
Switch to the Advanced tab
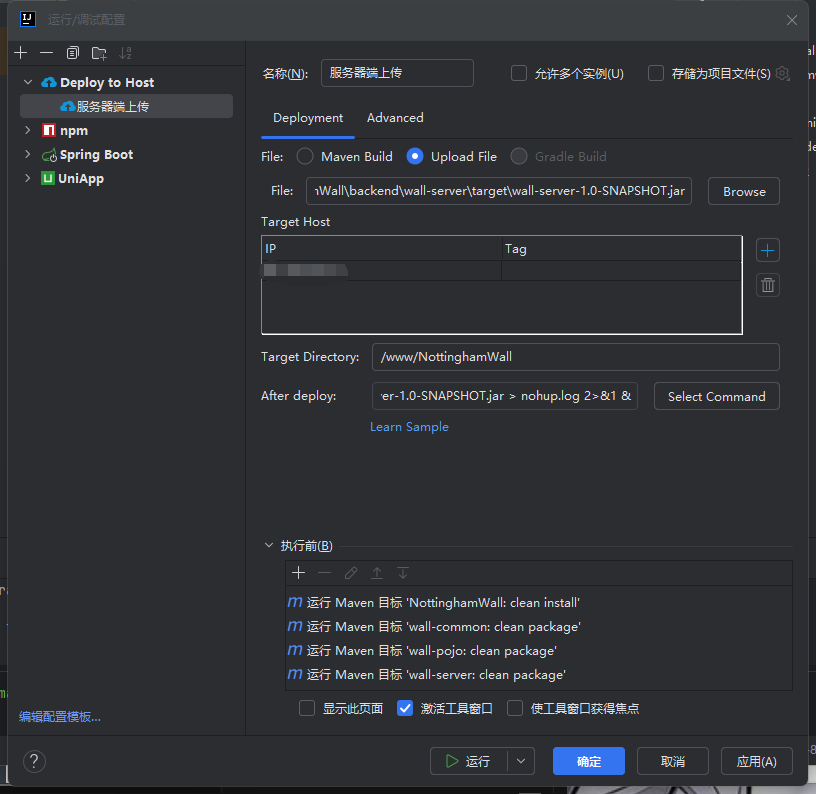tap(395, 118)
